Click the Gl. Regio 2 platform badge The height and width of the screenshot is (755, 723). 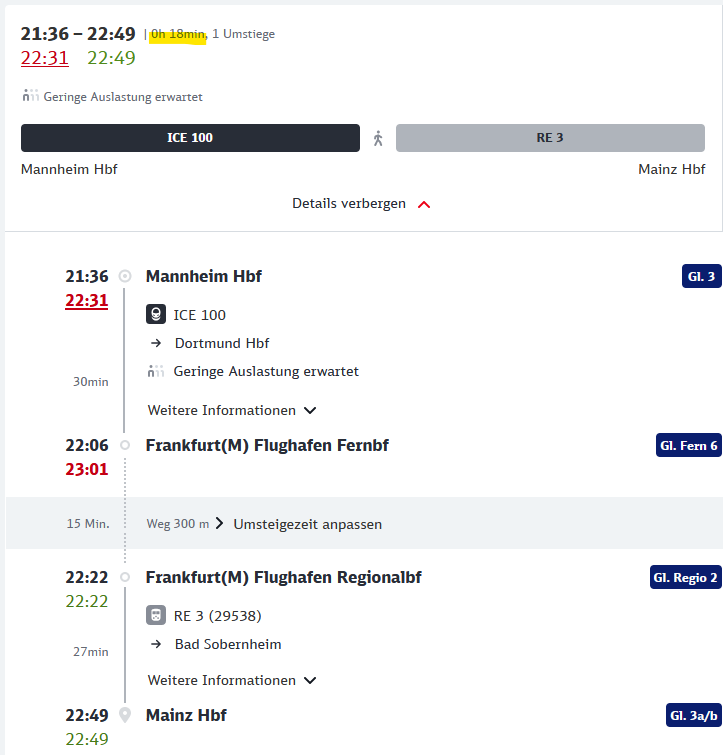tap(685, 577)
